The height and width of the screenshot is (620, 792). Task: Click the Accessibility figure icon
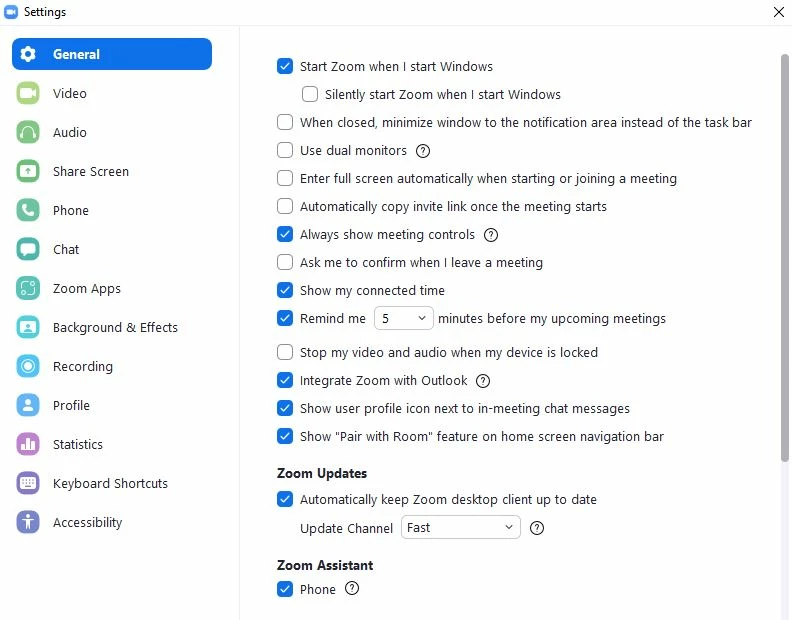(28, 522)
